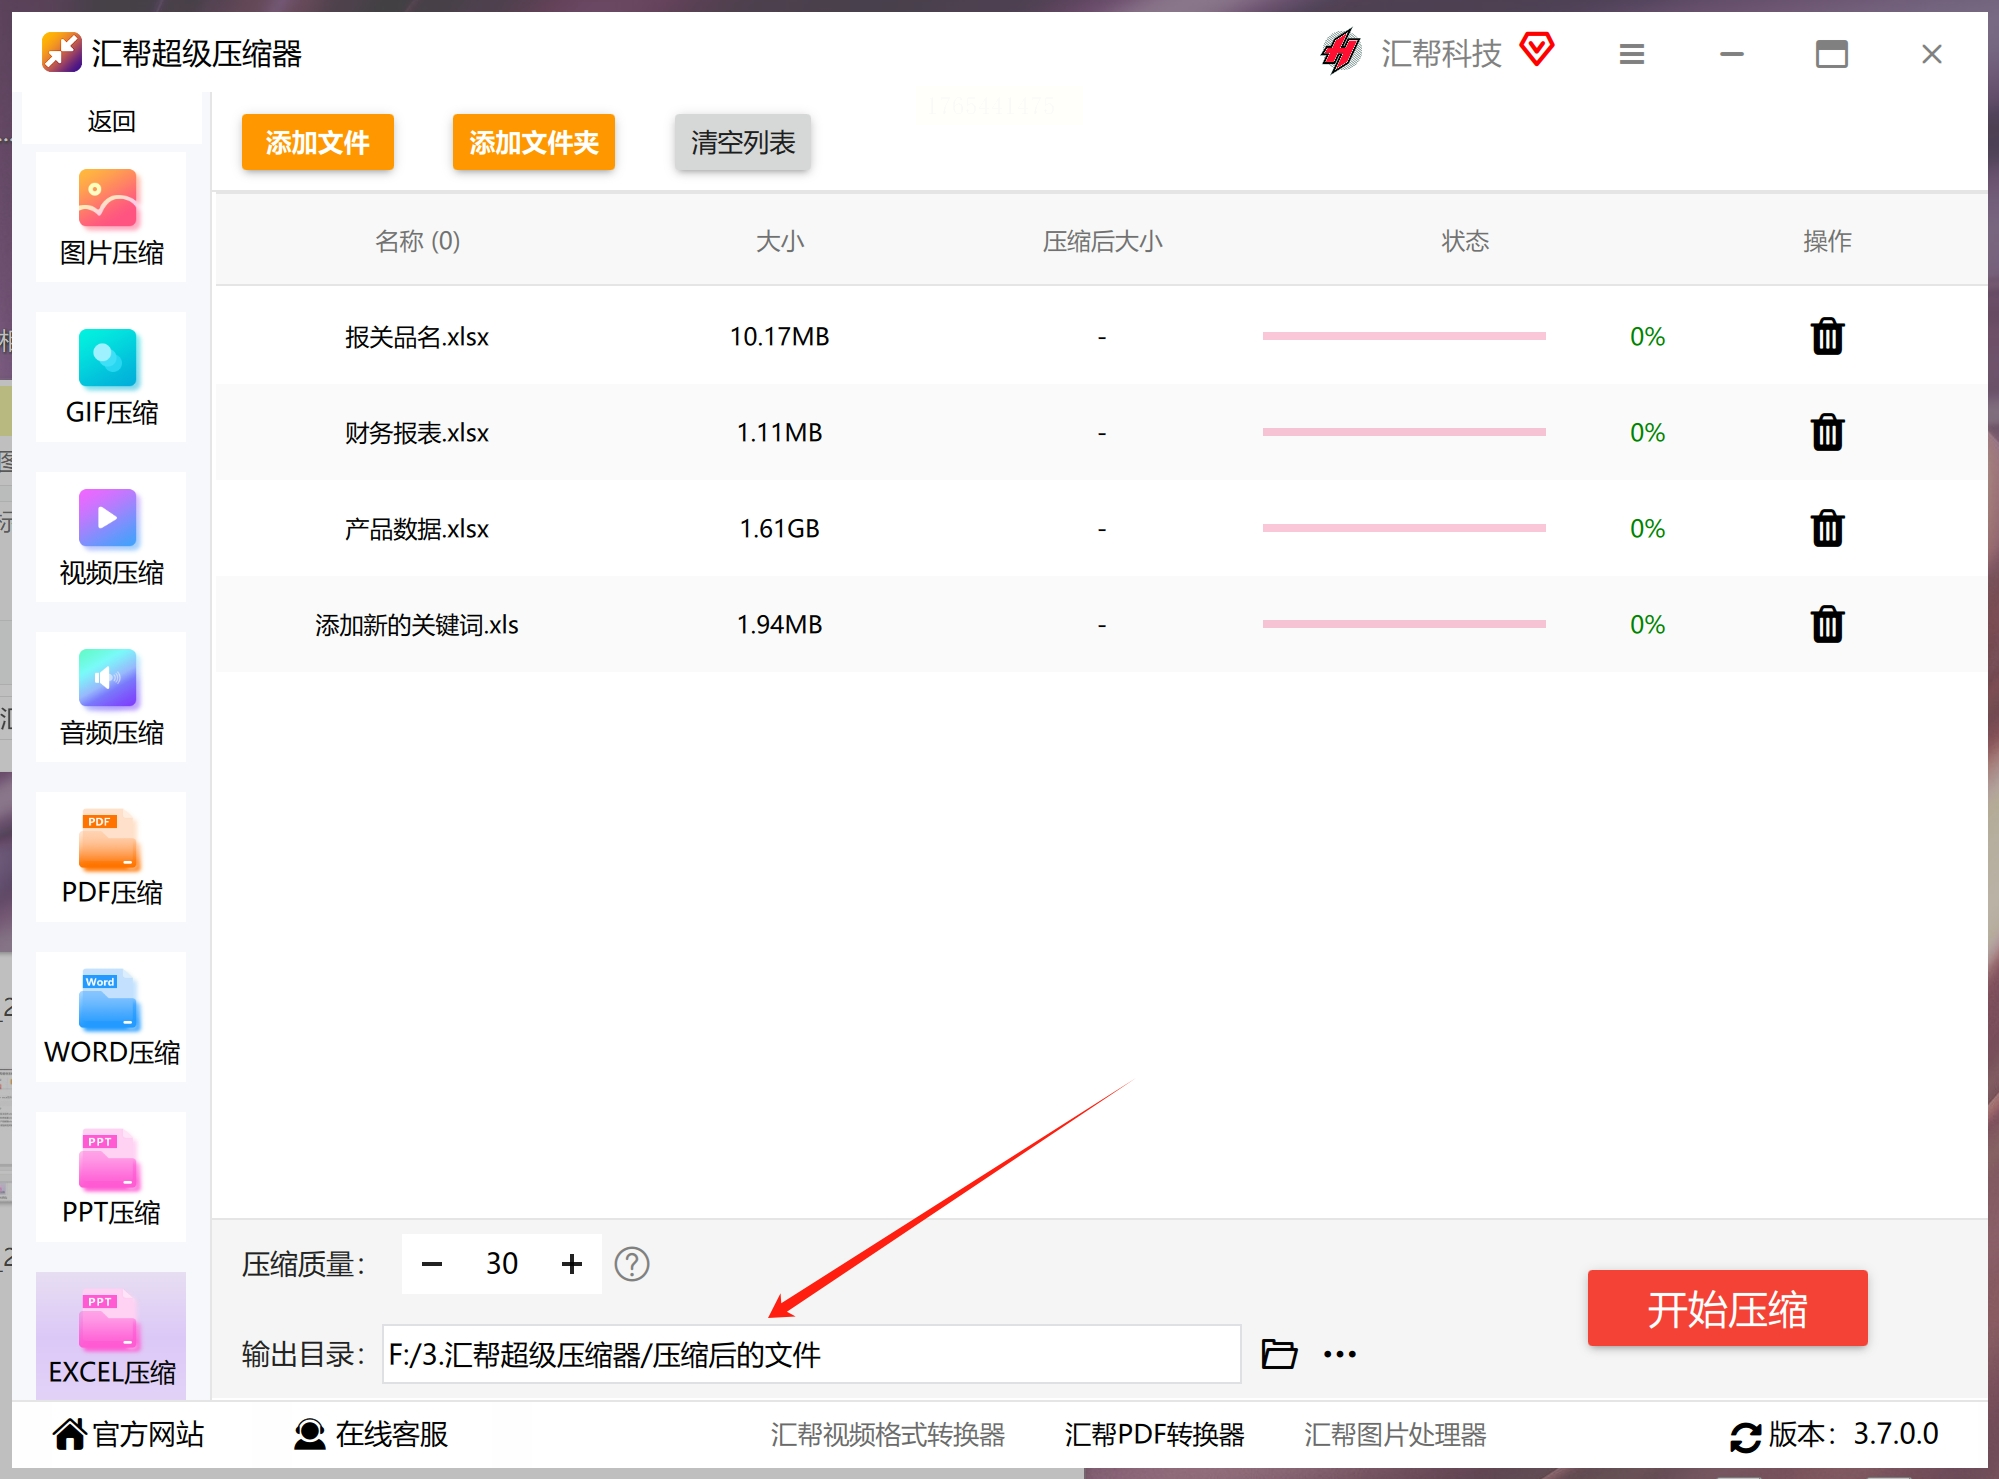Switch to 视频压缩 video compression

[110, 537]
